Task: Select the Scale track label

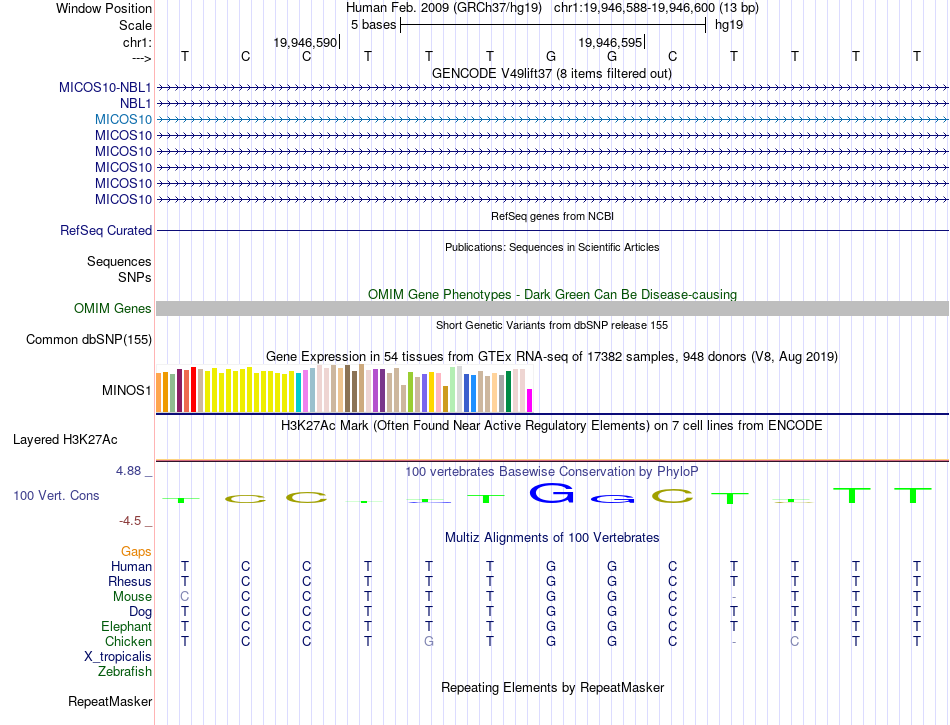Action: [135, 25]
